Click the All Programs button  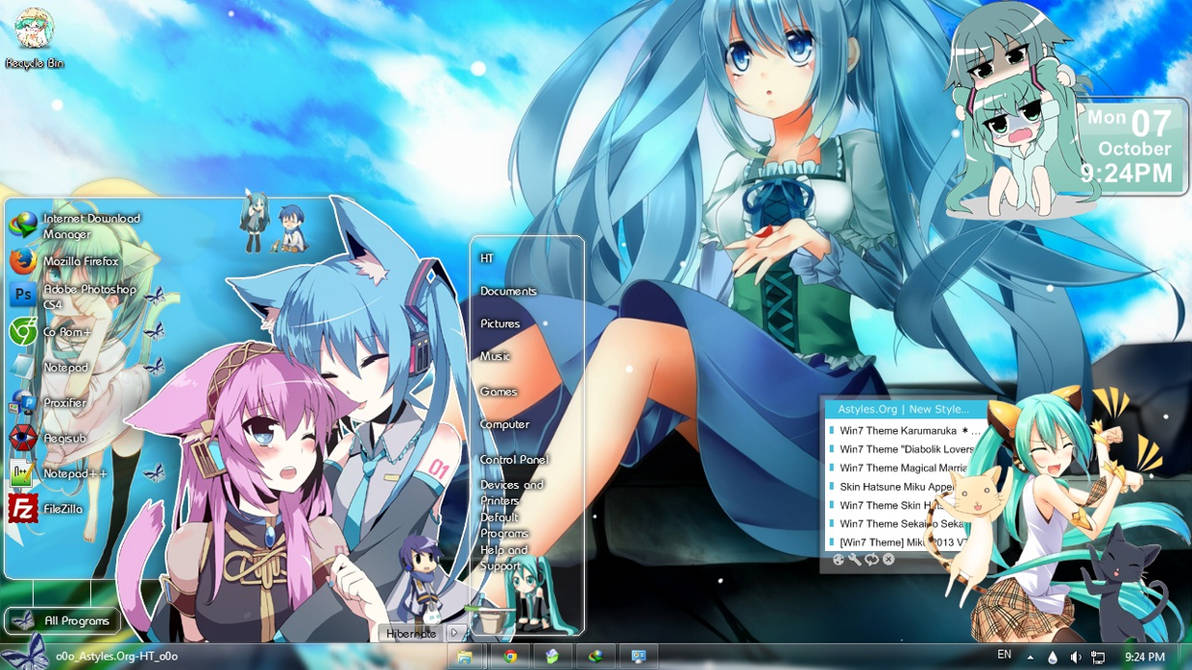point(62,621)
